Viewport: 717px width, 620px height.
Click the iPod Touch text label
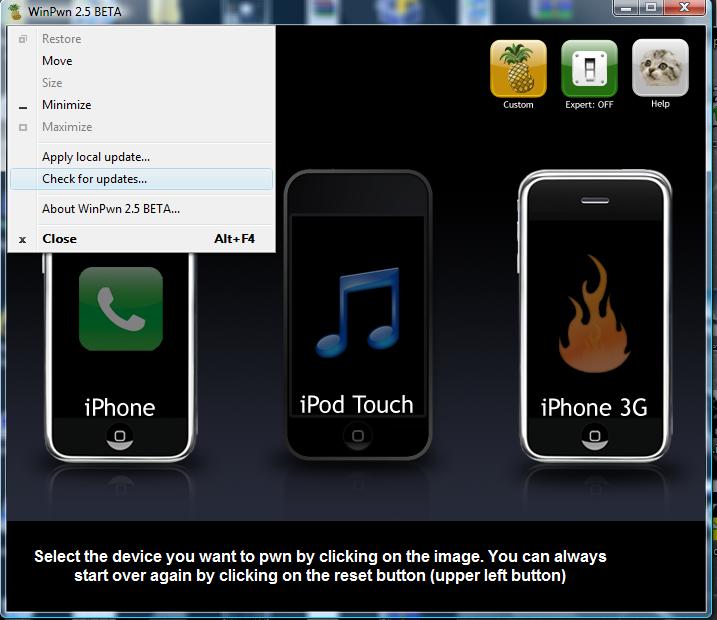coord(357,405)
